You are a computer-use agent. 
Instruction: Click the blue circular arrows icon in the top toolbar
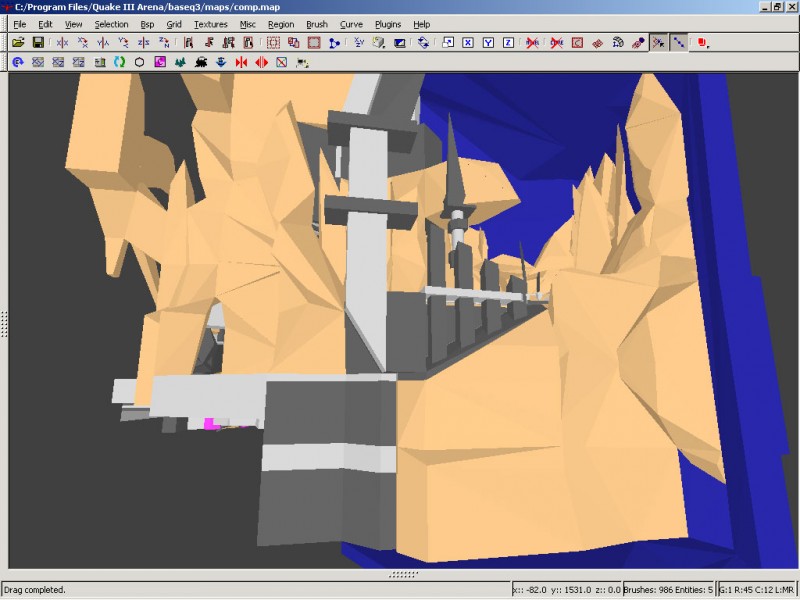click(x=423, y=43)
